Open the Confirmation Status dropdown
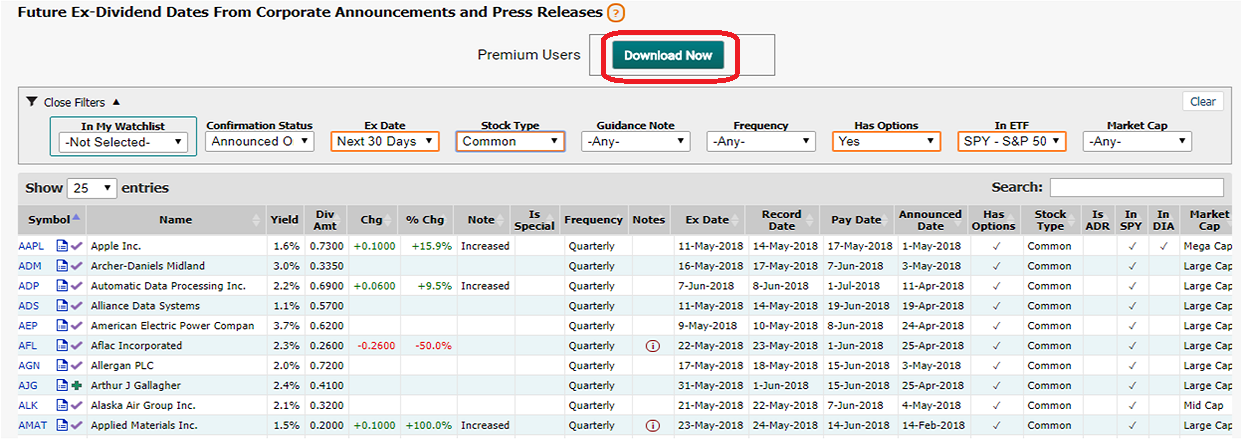 pyautogui.click(x=259, y=142)
